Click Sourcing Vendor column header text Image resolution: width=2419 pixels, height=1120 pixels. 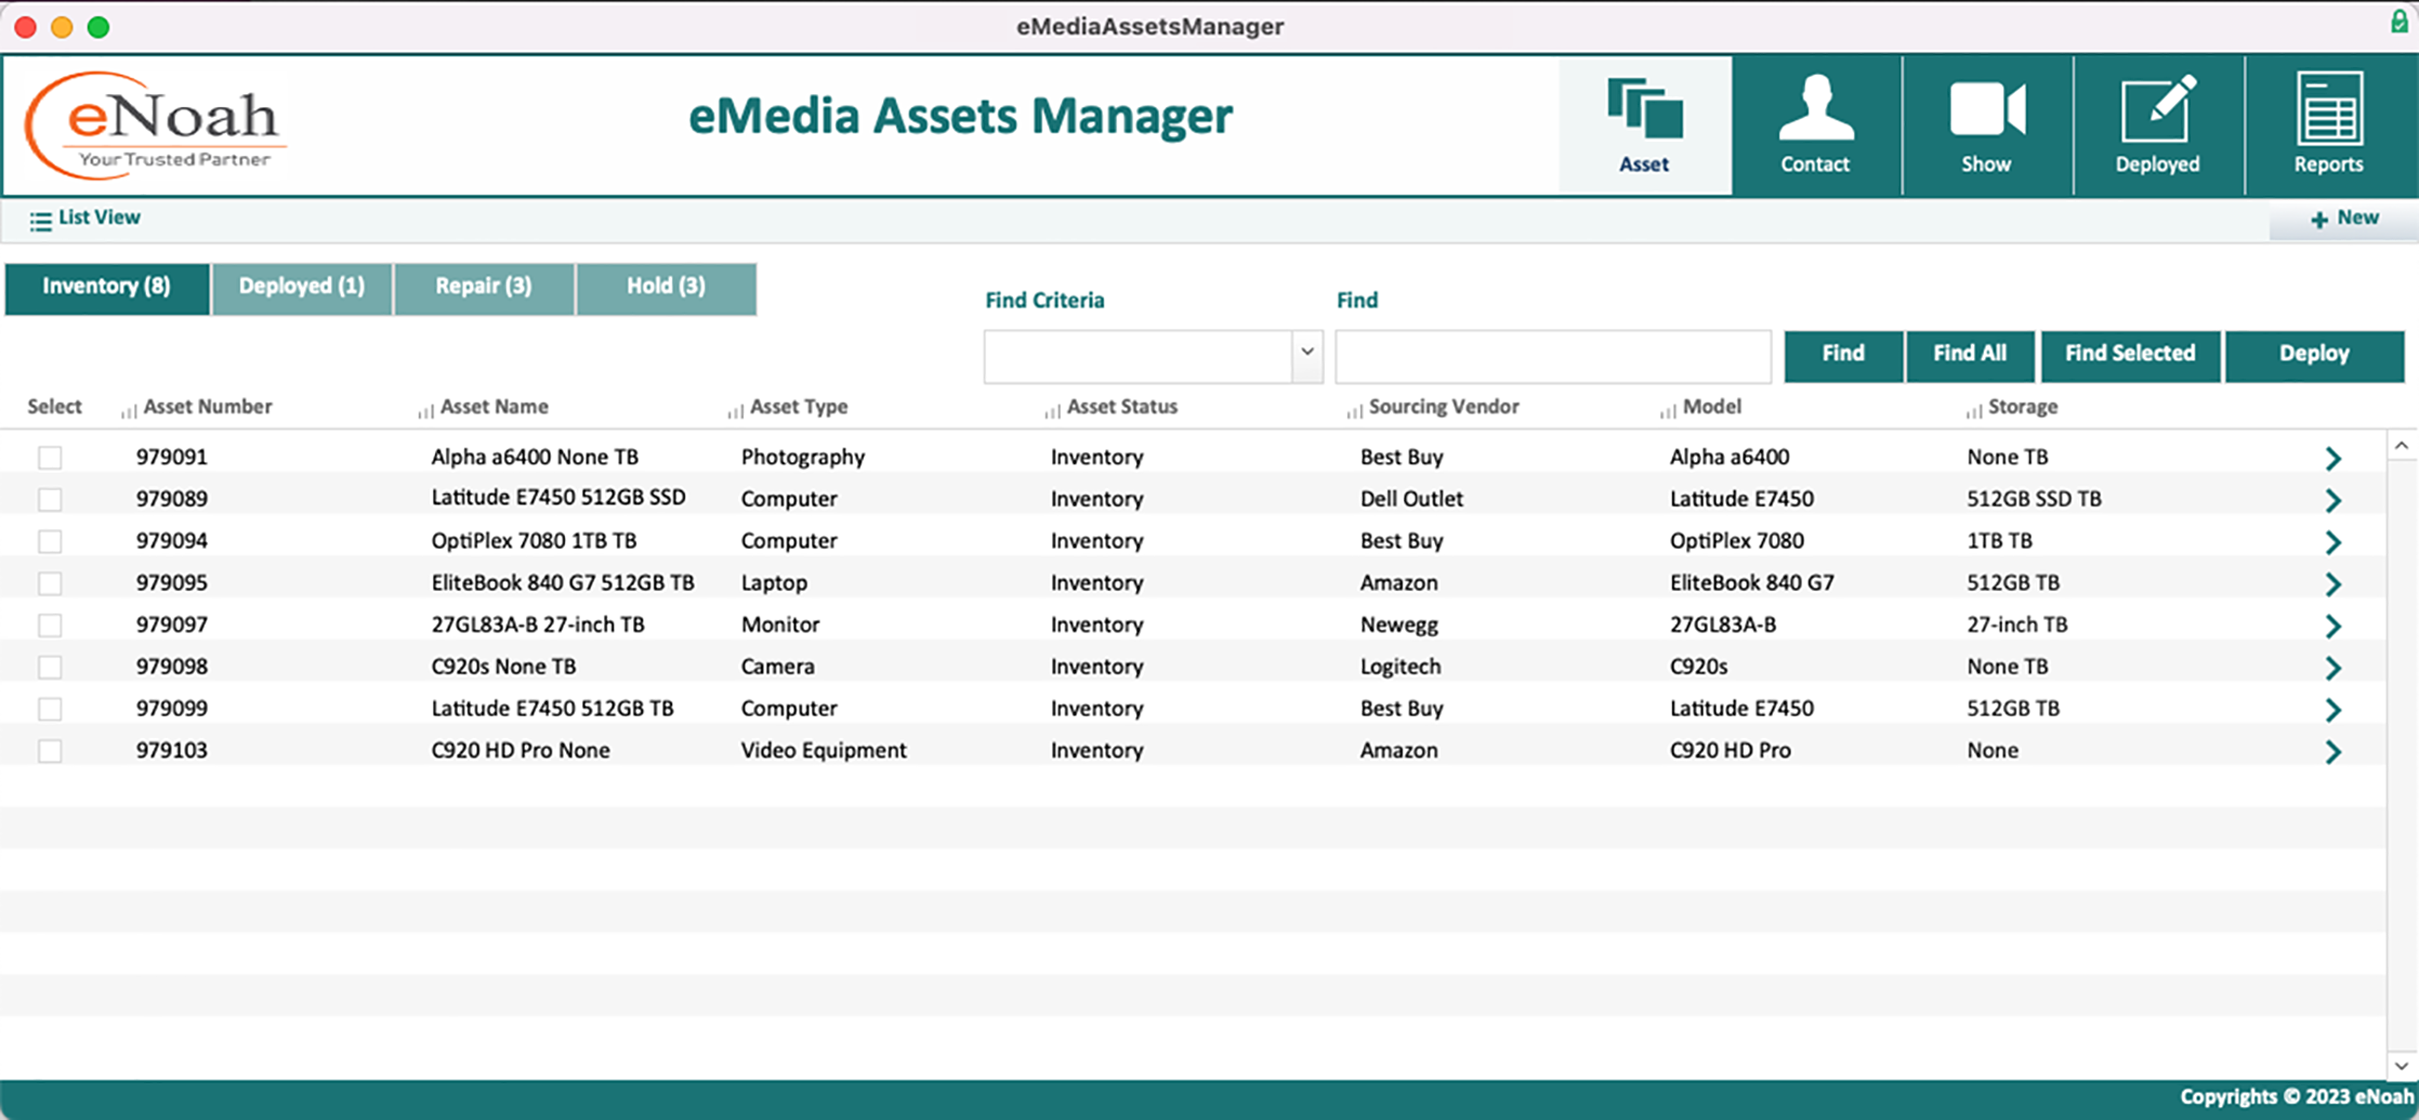[x=1444, y=407]
